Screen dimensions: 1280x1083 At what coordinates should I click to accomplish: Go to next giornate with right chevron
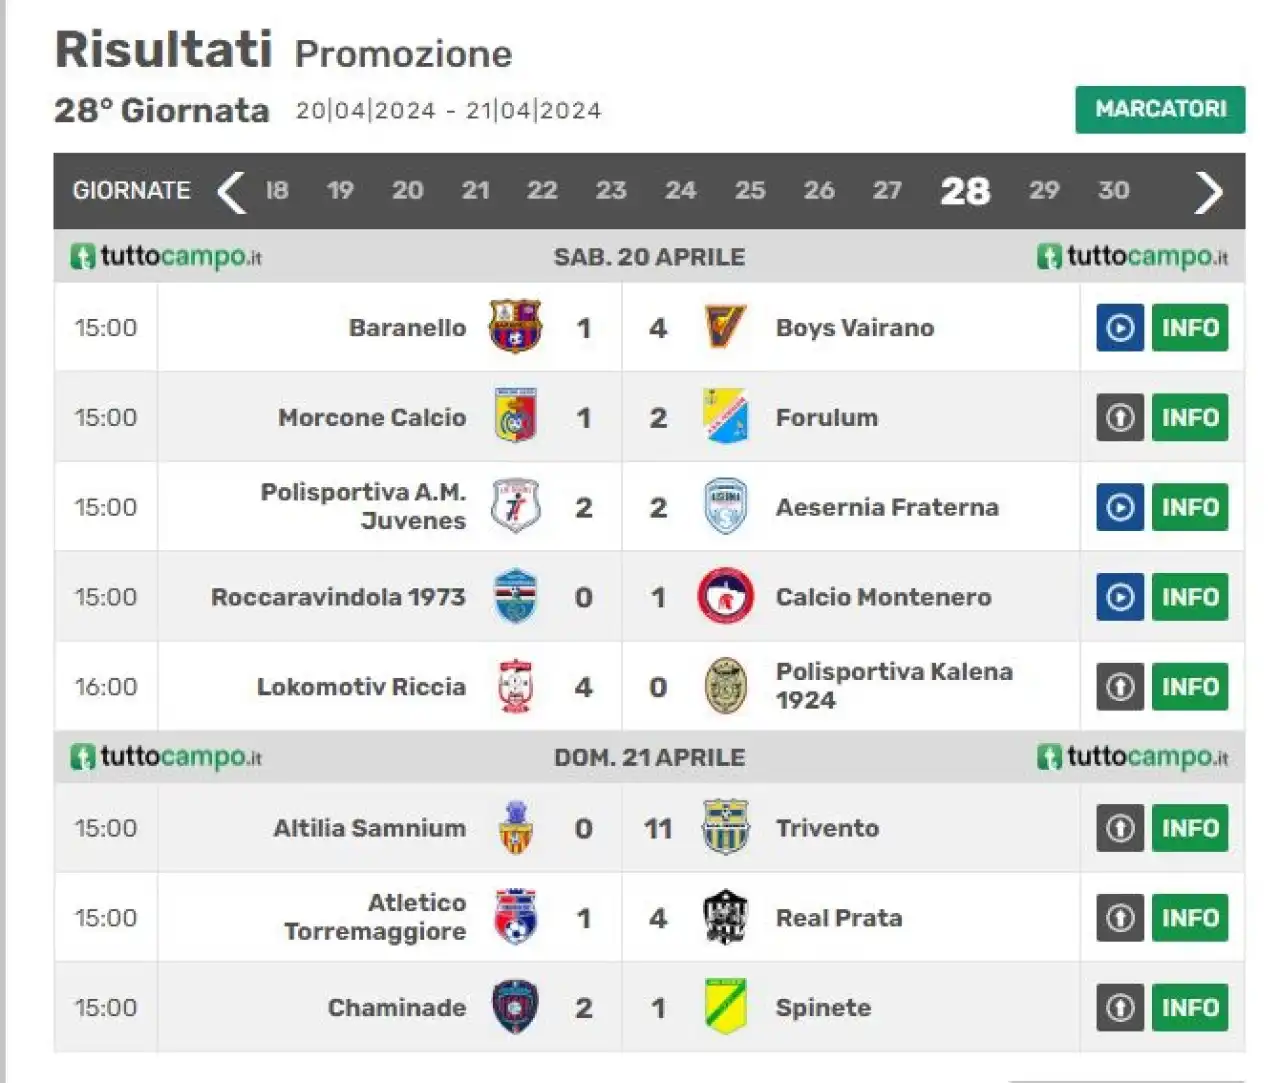pos(1208,191)
